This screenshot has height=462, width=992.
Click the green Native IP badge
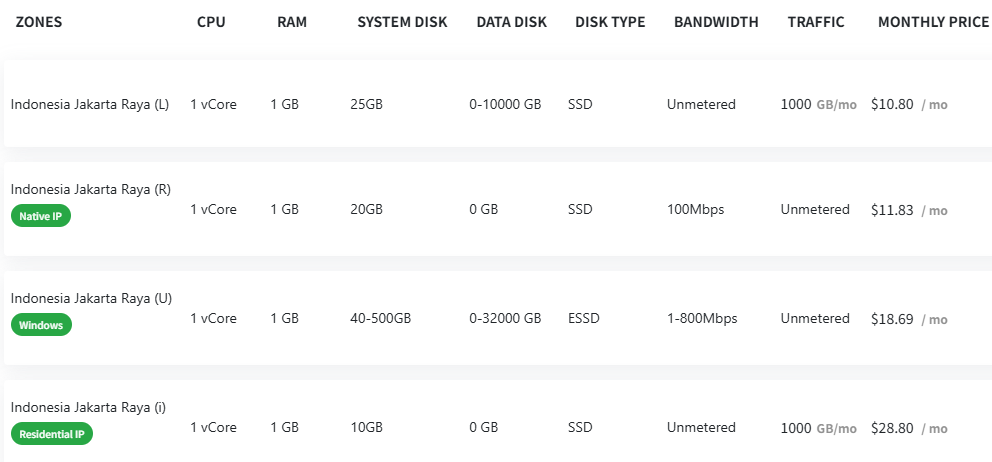tap(41, 216)
